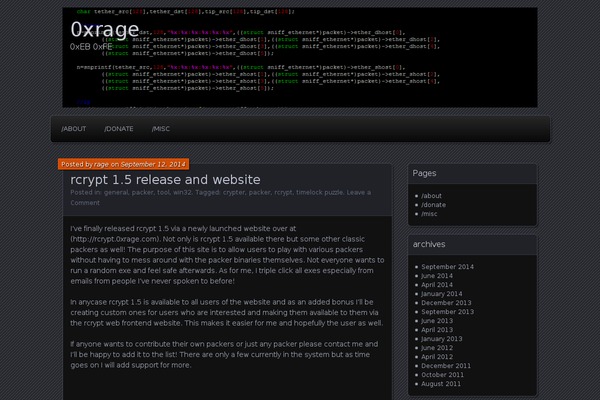This screenshot has width=600, height=400.
Task: Open the December 2013 archive
Action: click(x=446, y=303)
